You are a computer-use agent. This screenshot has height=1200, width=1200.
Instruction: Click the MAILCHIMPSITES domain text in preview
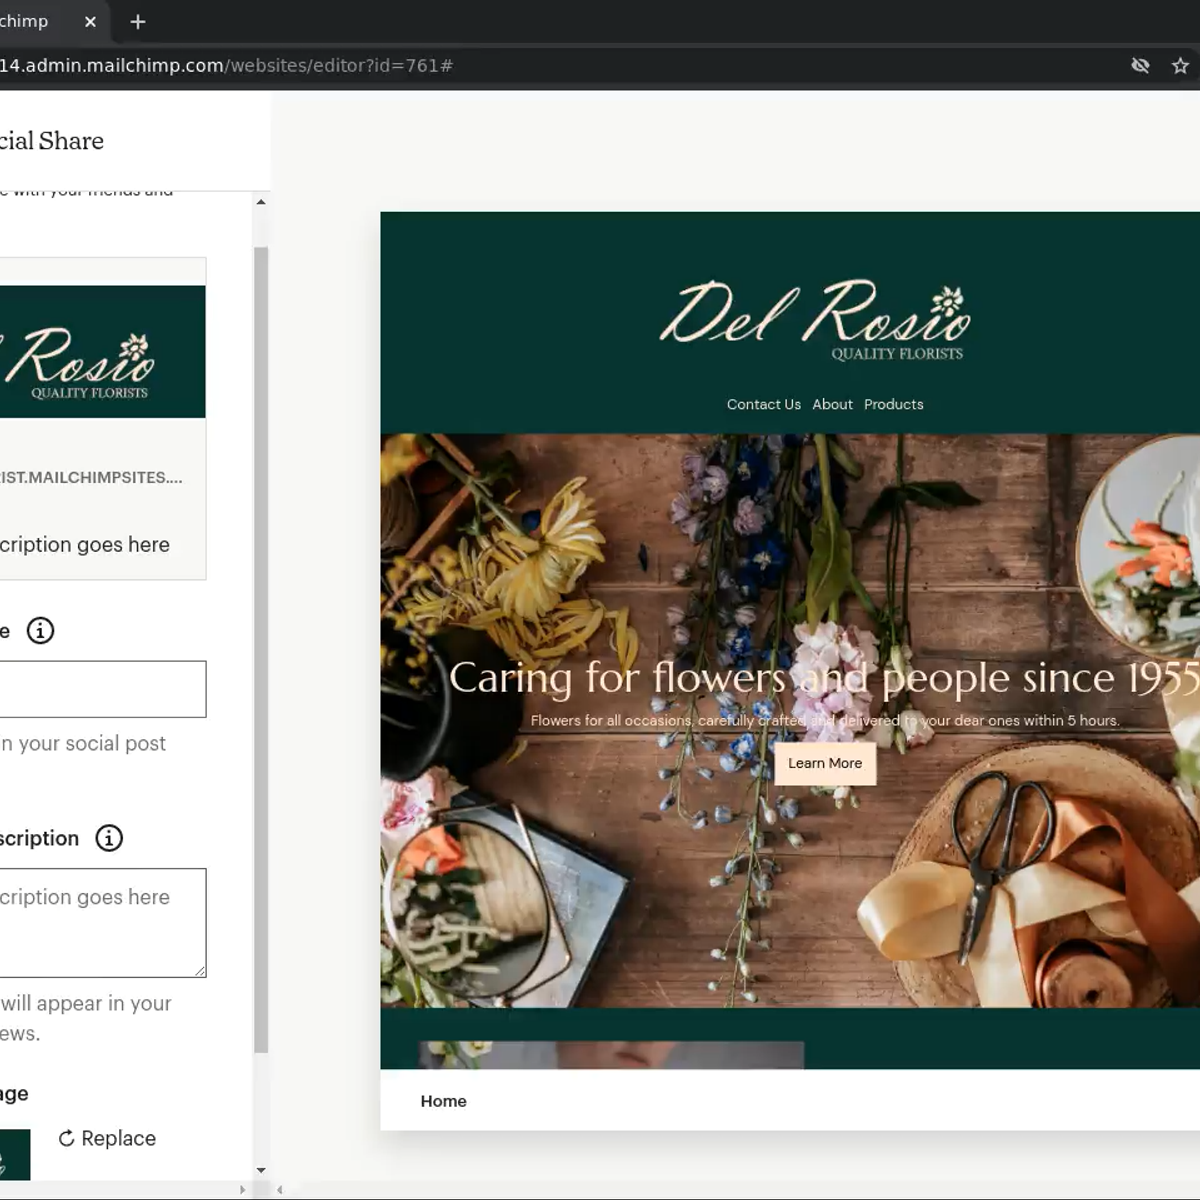(x=91, y=477)
